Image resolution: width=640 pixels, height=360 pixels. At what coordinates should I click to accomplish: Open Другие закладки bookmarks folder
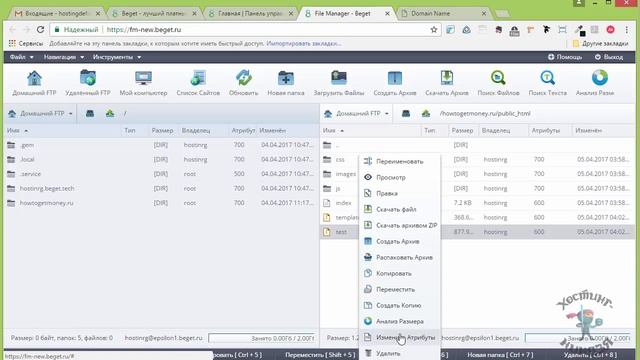pyautogui.click(x=600, y=43)
